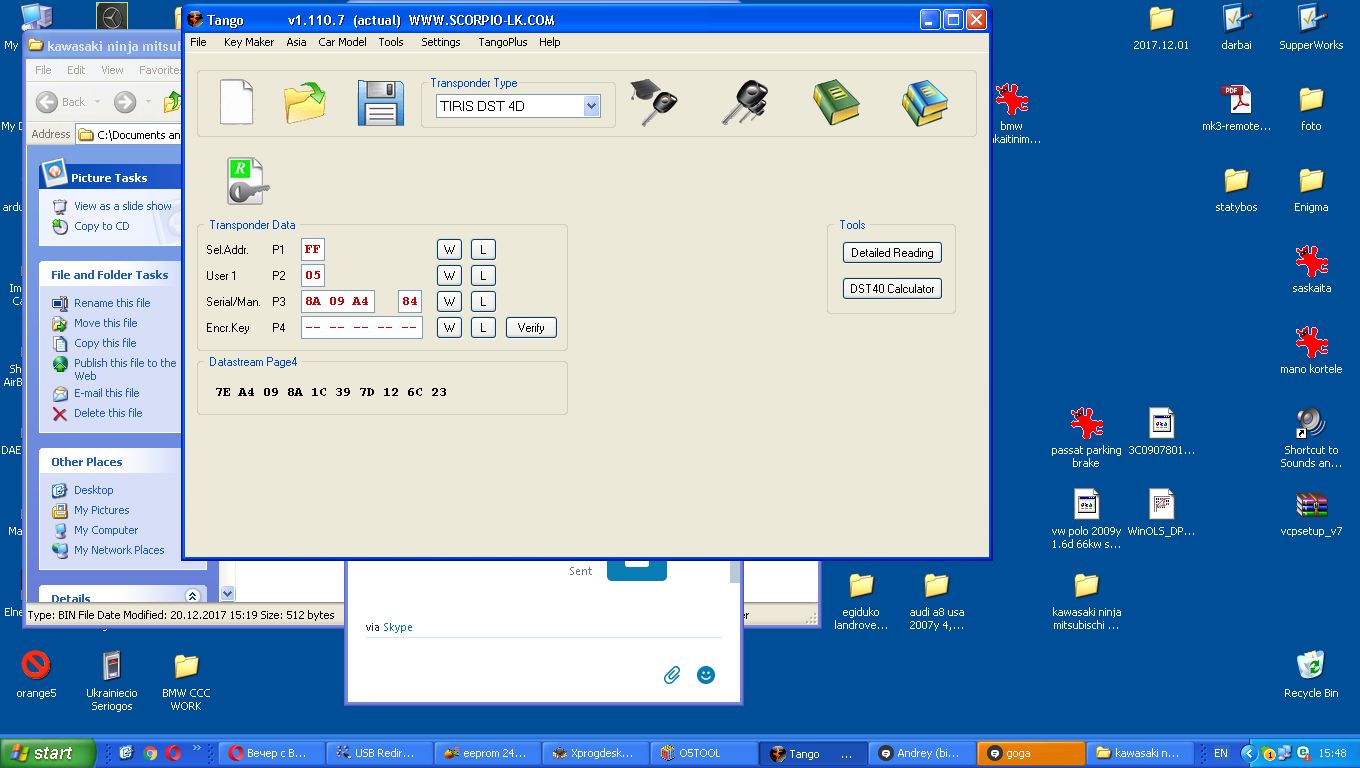The height and width of the screenshot is (768, 1360).
Task: Open the Transponder Type dropdown
Action: point(590,106)
